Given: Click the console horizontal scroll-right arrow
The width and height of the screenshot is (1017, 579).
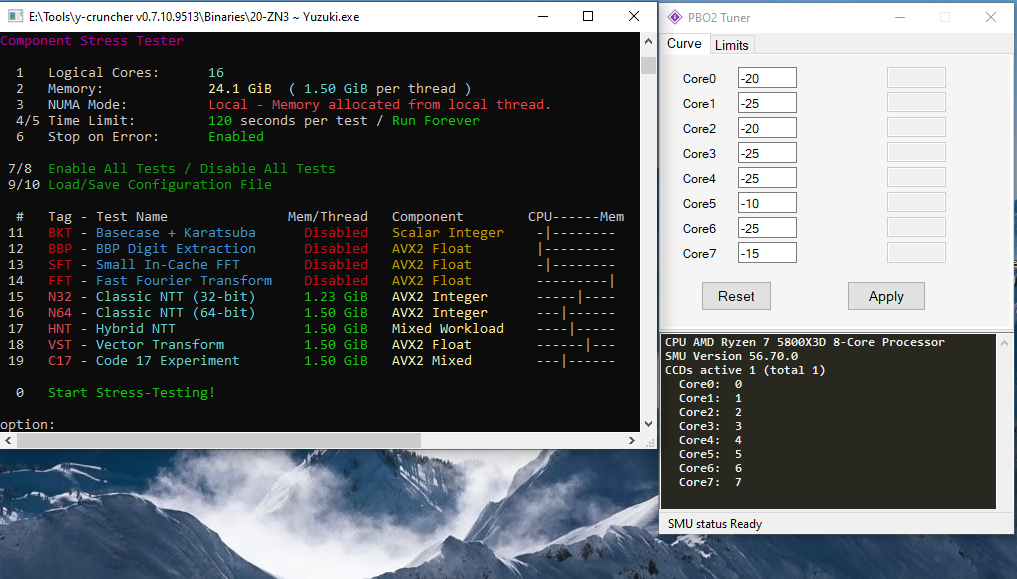Looking at the screenshot, I should click(x=632, y=440).
